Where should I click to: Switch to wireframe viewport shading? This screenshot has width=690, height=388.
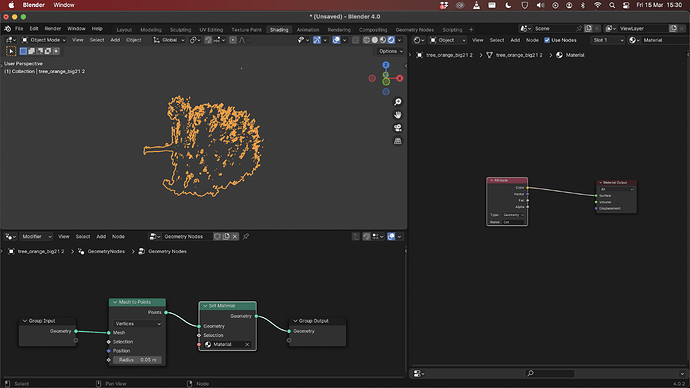pos(366,40)
